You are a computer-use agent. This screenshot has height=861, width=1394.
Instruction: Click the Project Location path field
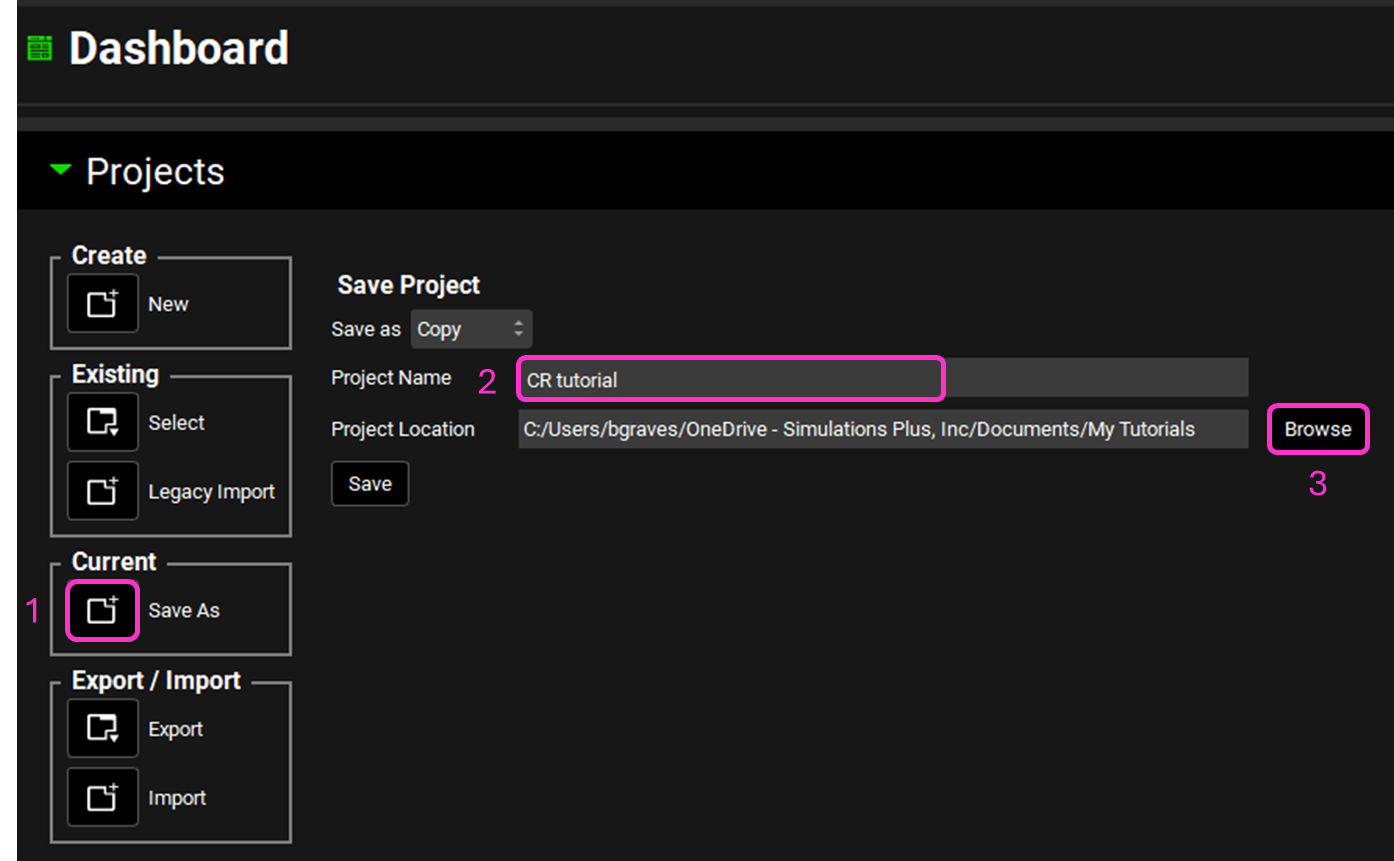pos(882,429)
